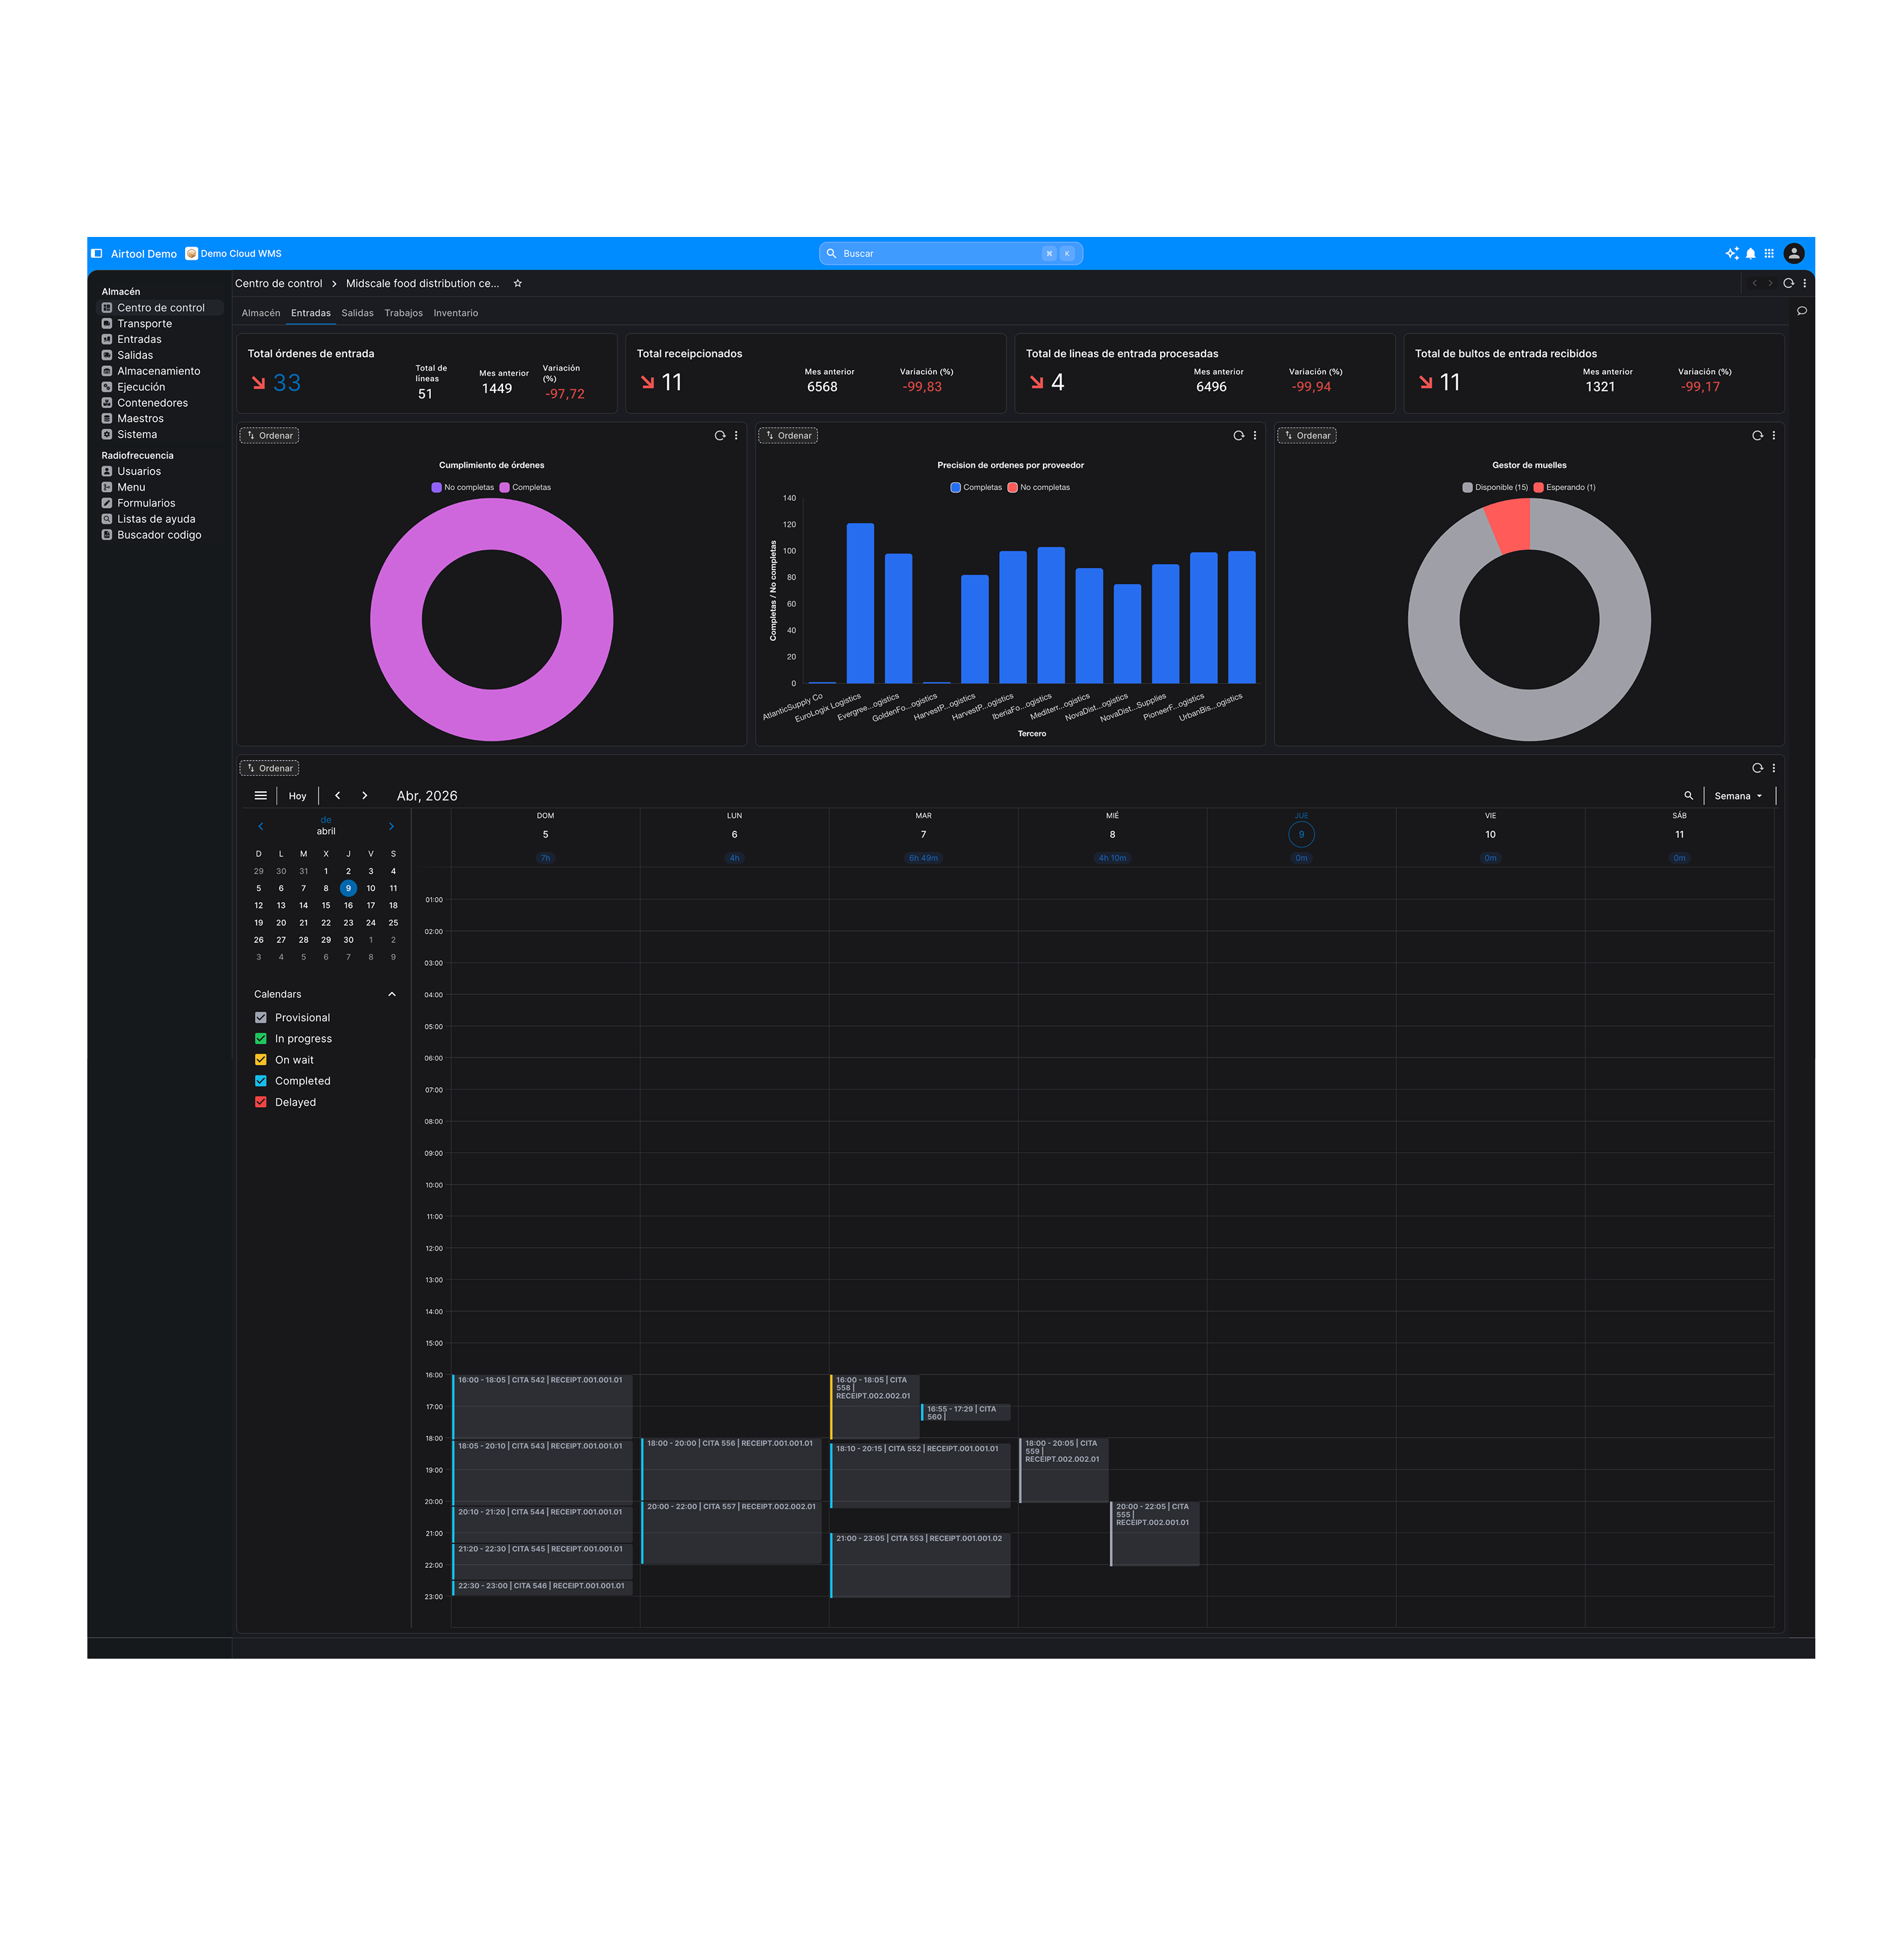Disable the Delayed calendar checkbox
Viewport: 1904px width, 1940px height.
[x=261, y=1102]
